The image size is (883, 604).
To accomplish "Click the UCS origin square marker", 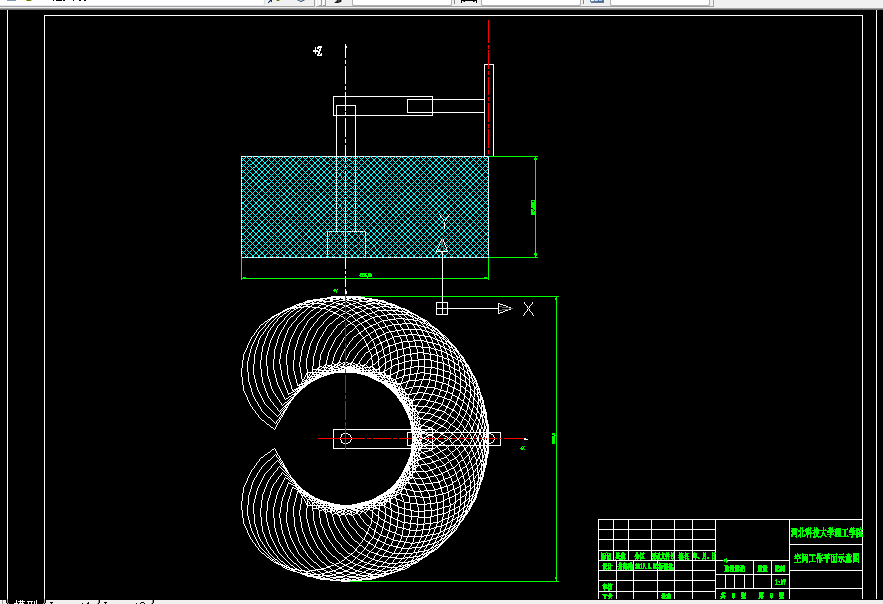I will 442,308.
